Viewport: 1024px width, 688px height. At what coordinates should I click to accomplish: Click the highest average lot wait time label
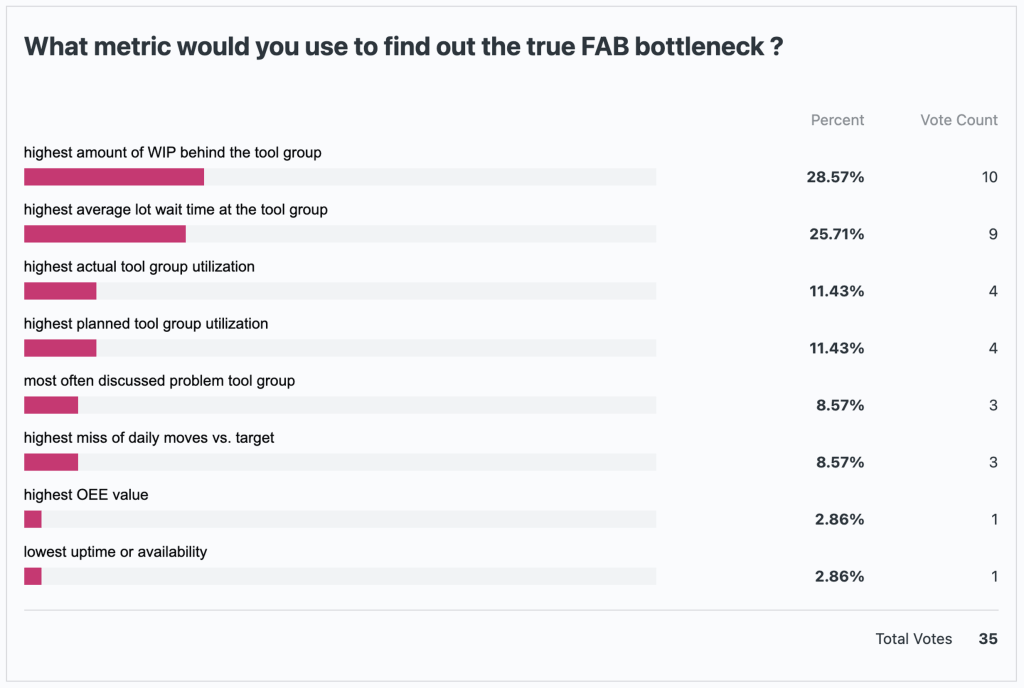click(176, 210)
